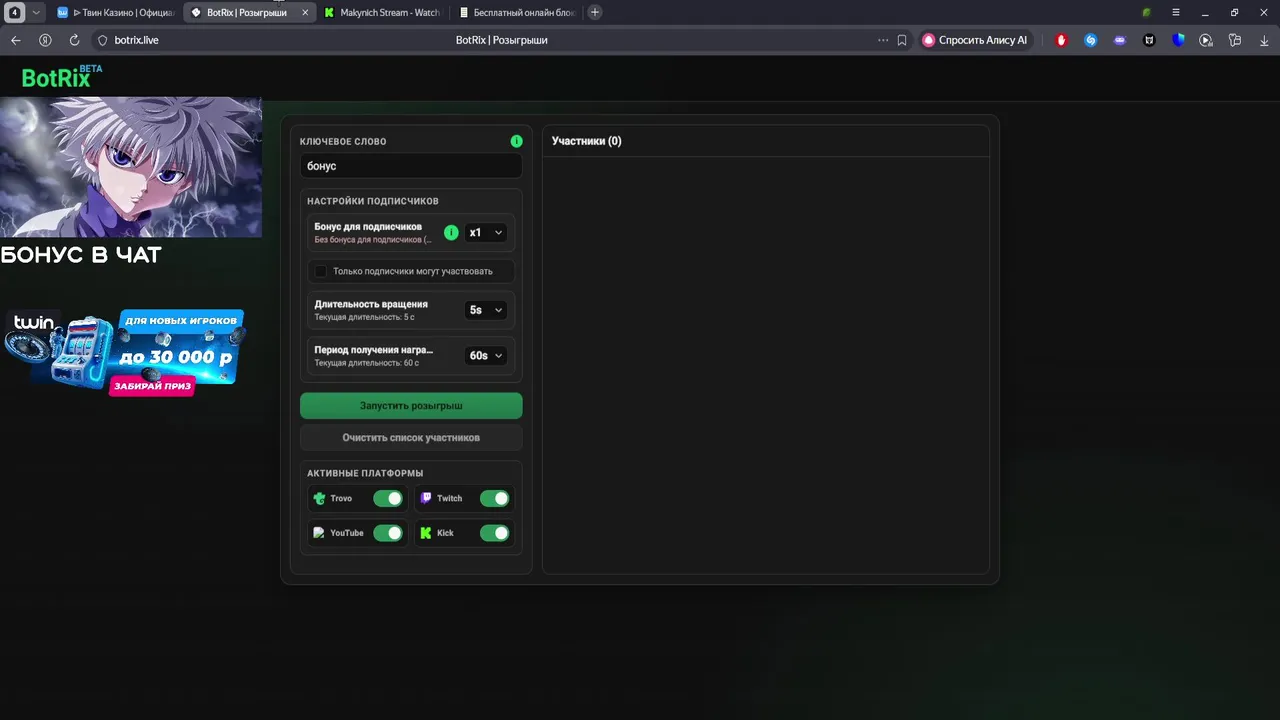This screenshot has height=720, width=1280.
Task: Open the extensions puzzle icon
Action: pyautogui.click(x=1235, y=40)
